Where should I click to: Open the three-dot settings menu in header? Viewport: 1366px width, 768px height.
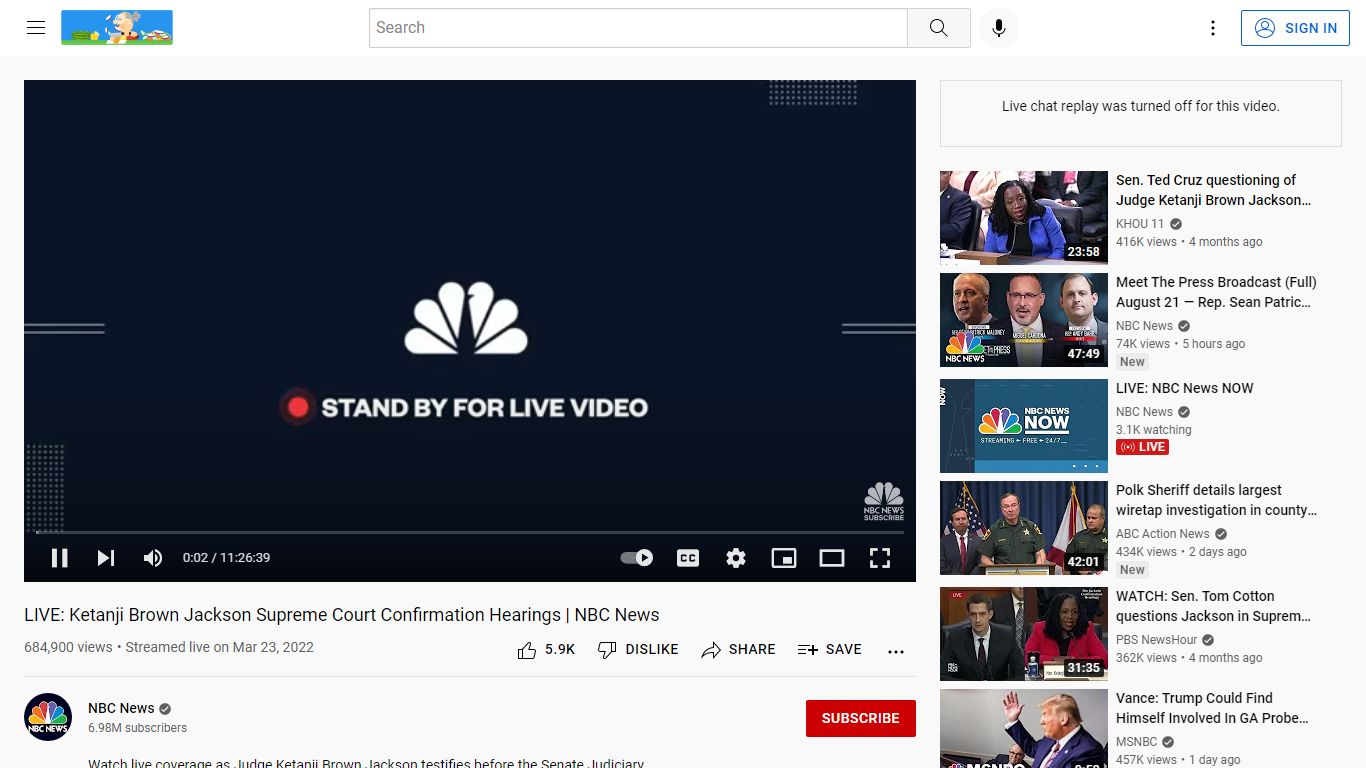[1213, 28]
